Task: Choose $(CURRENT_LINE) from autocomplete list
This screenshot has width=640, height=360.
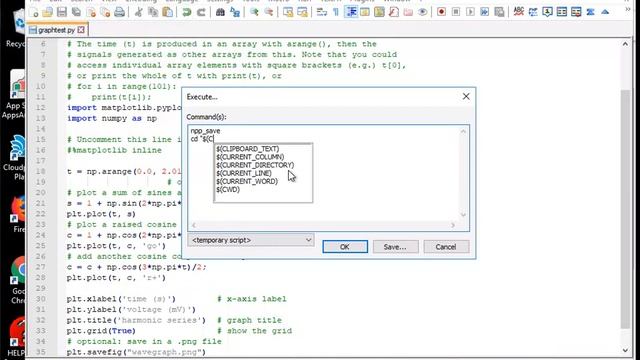Action: point(244,173)
